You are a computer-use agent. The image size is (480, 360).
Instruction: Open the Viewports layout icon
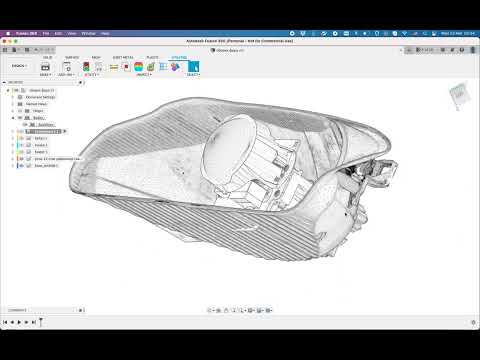click(269, 310)
